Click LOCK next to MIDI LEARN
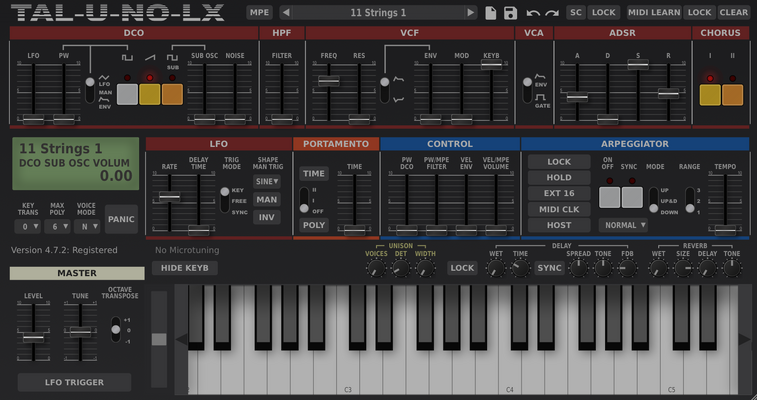Image resolution: width=757 pixels, height=400 pixels. pos(700,13)
